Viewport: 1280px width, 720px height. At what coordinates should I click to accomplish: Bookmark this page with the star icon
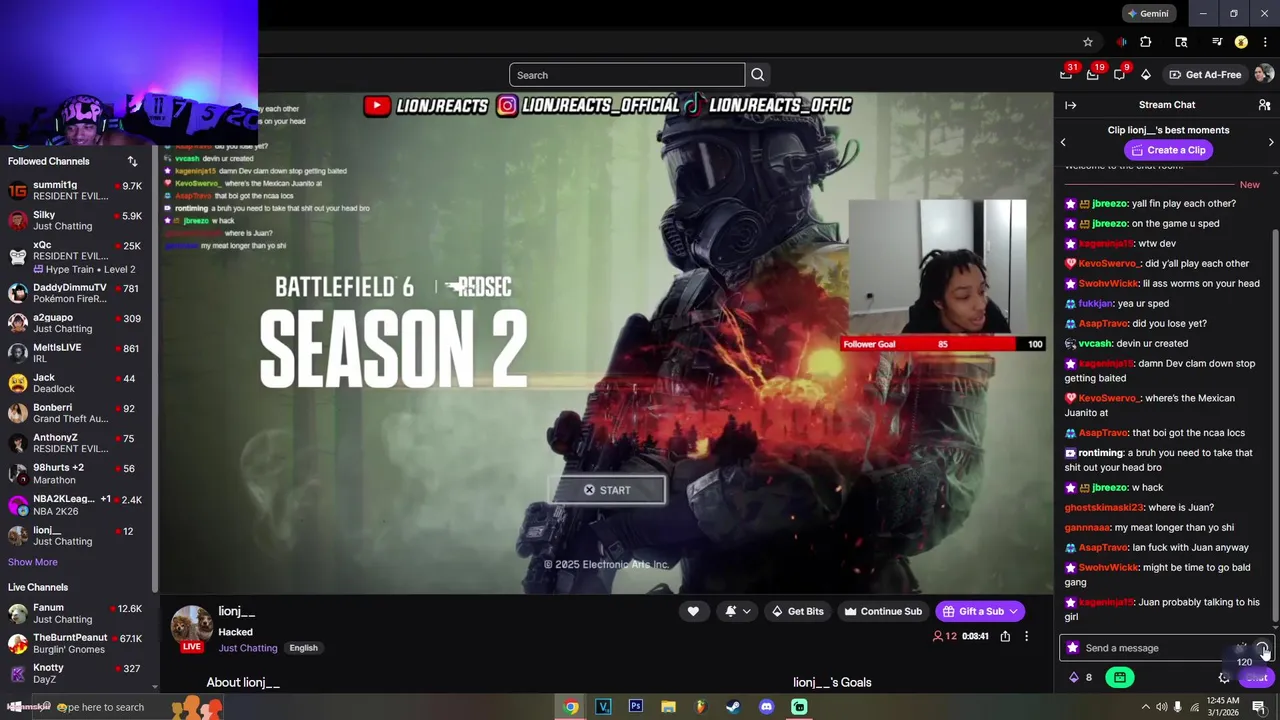[1088, 42]
